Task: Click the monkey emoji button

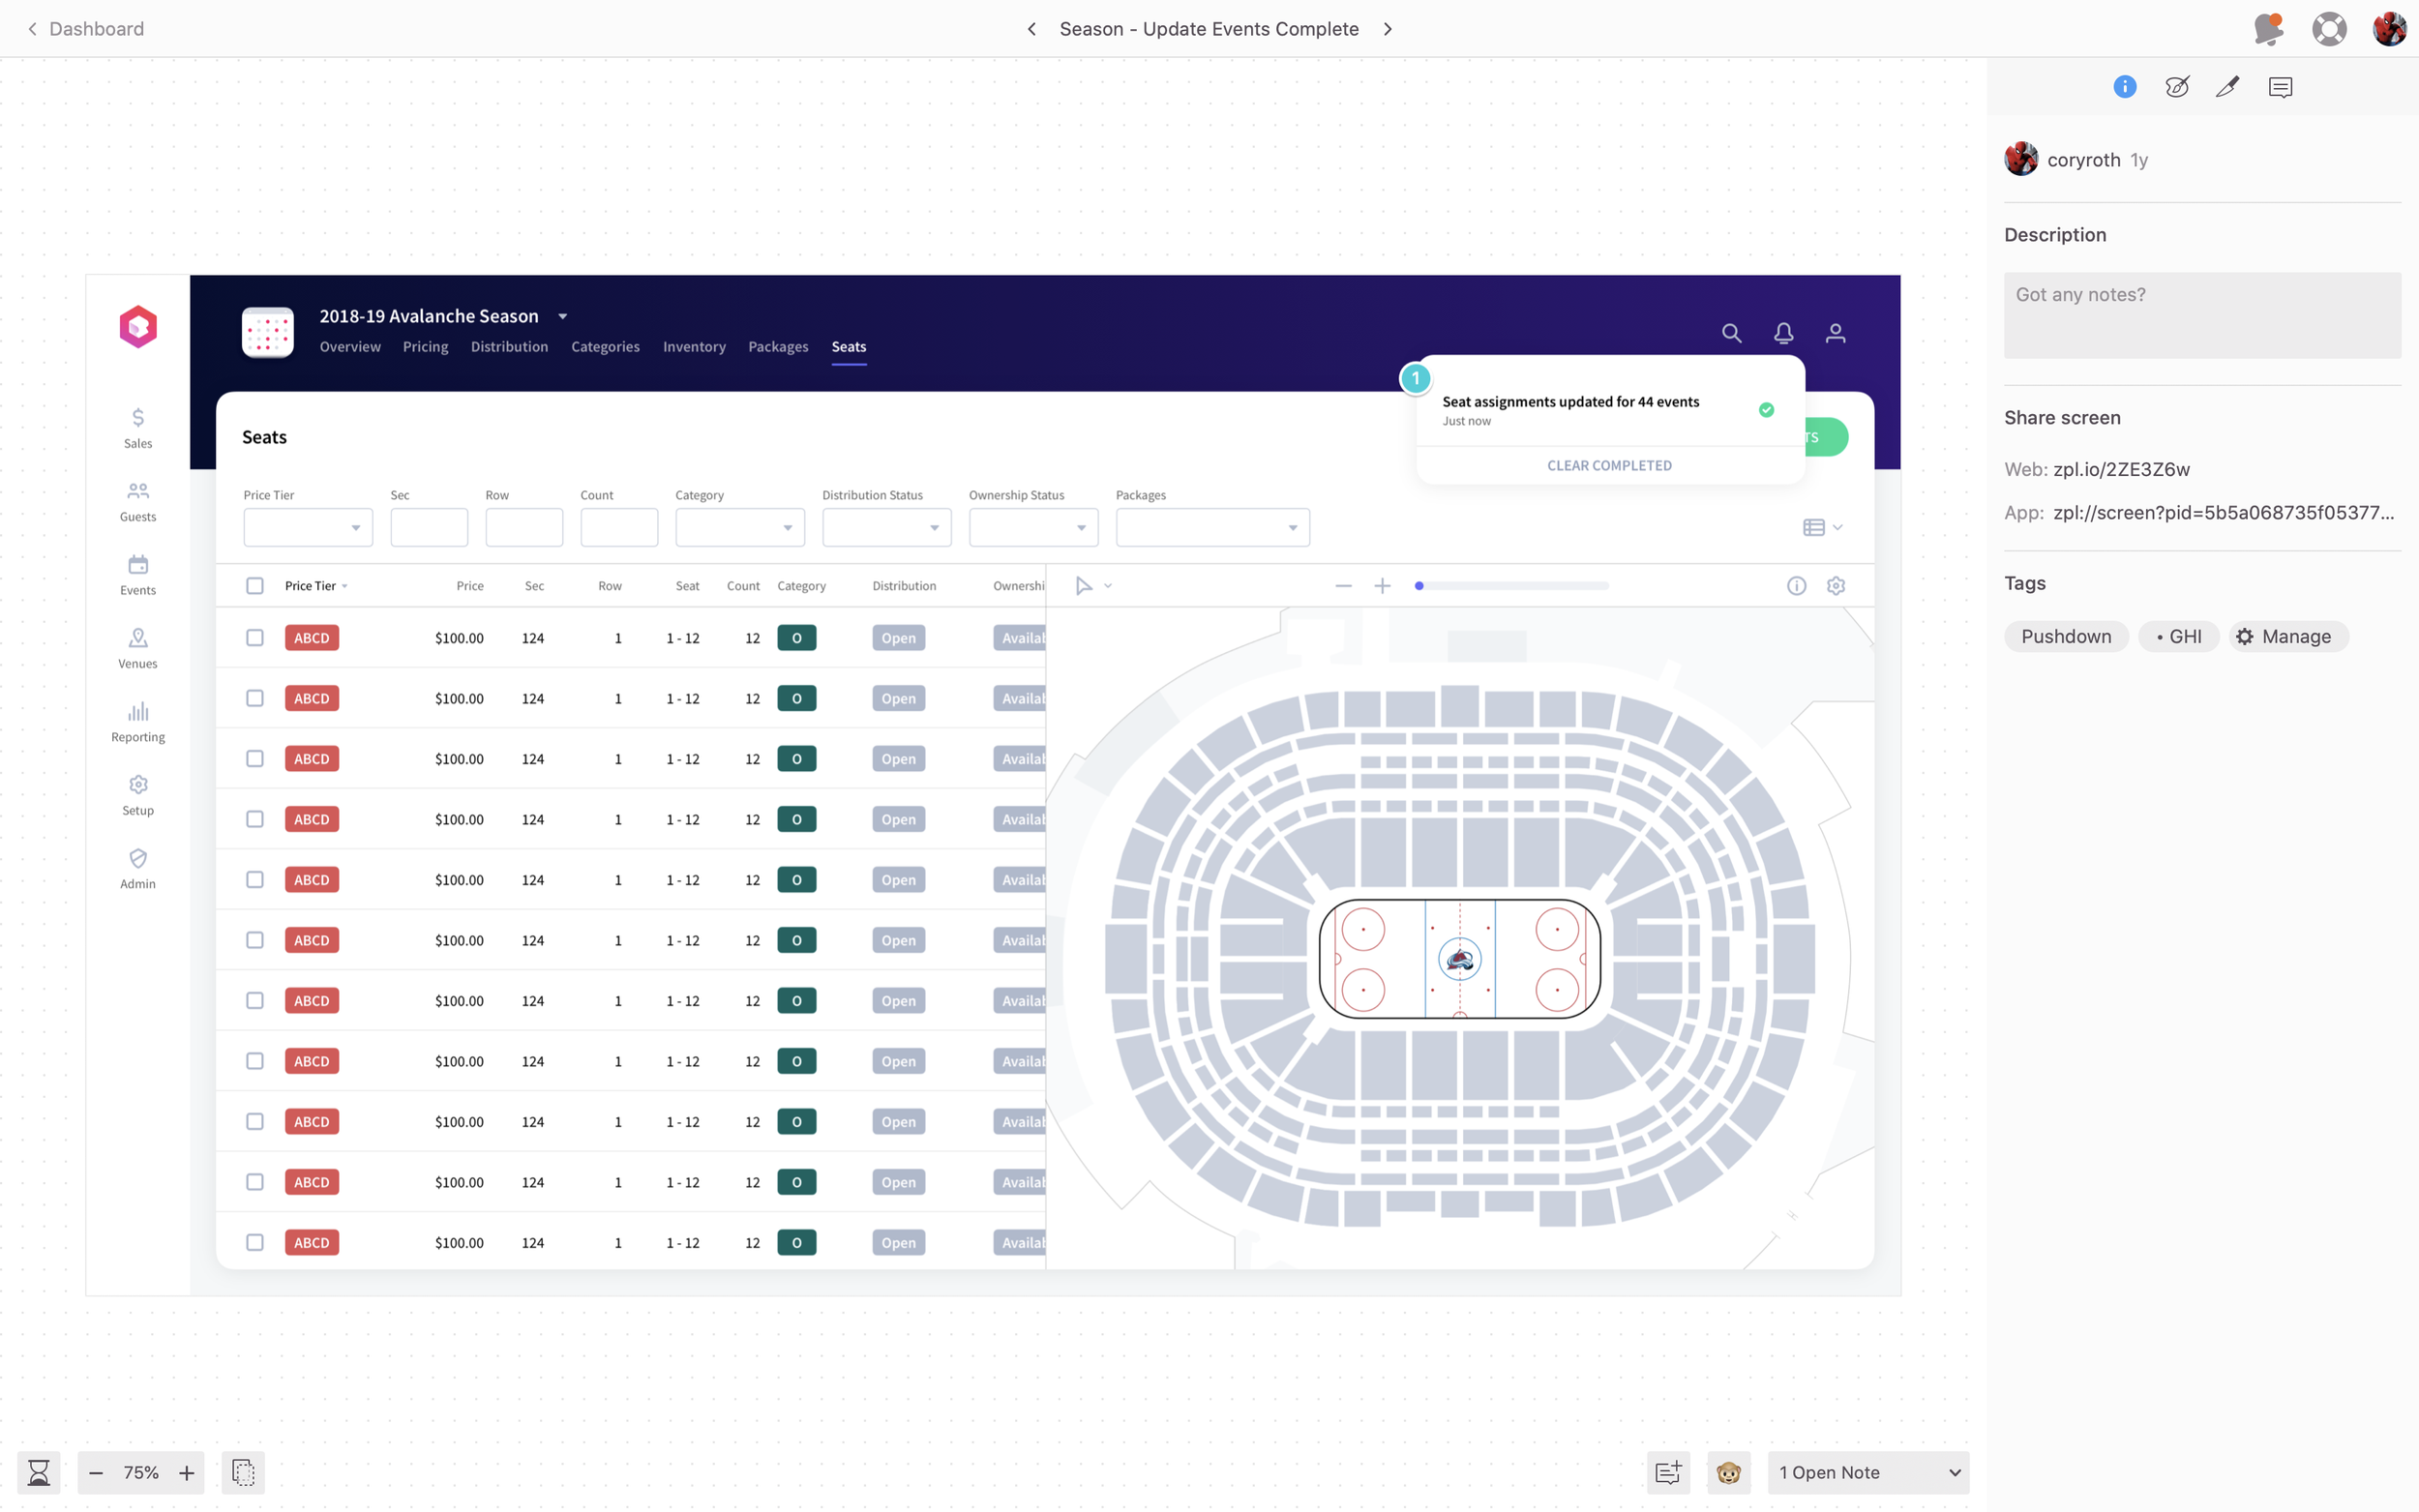Action: click(x=1728, y=1472)
